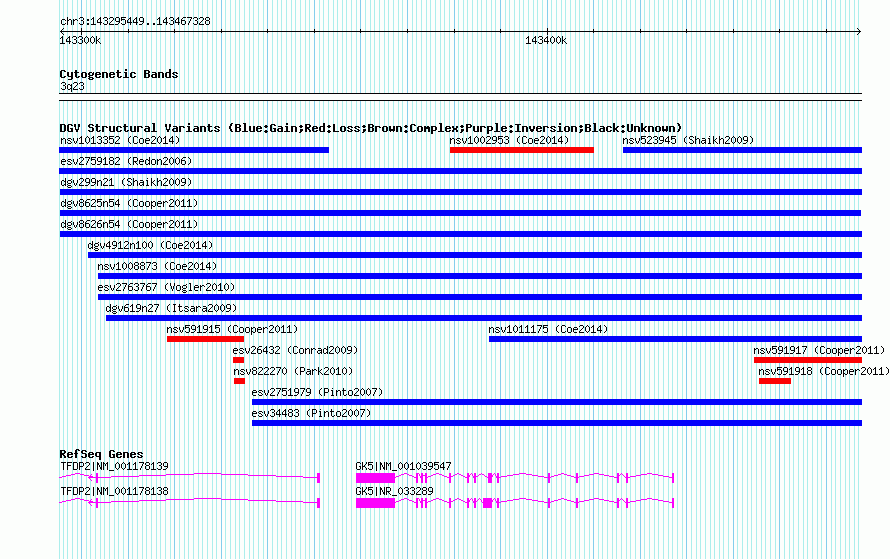
Task: Select the dgv8626n54 (Cooper2011) label
Action: (129, 224)
